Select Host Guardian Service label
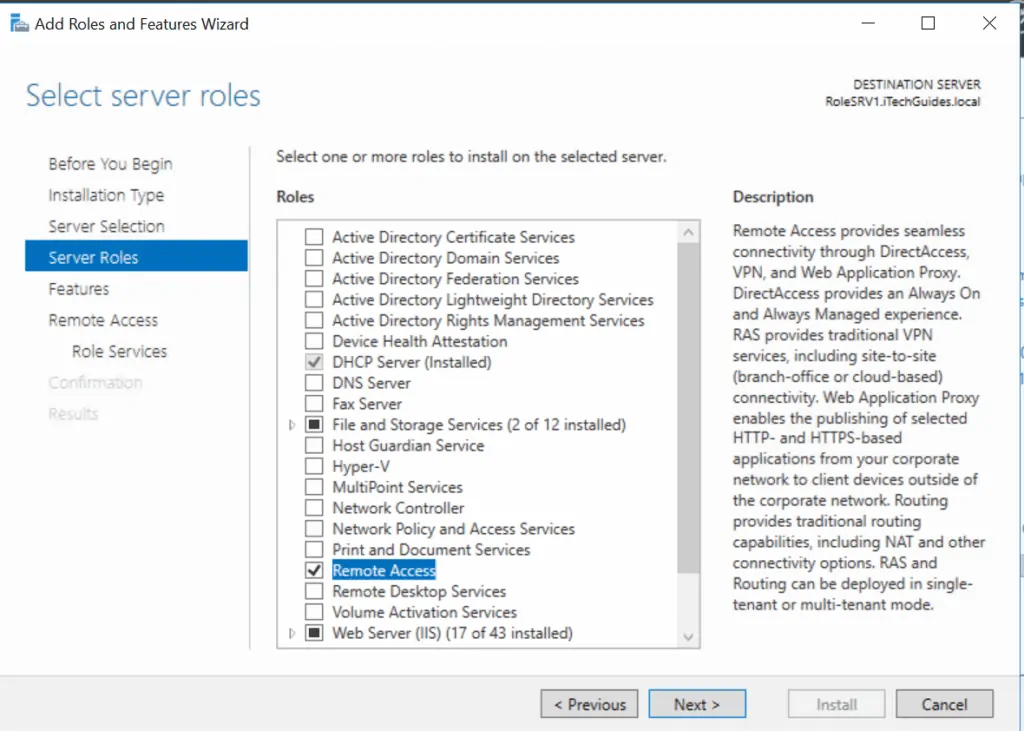Image resolution: width=1024 pixels, height=731 pixels. point(408,446)
